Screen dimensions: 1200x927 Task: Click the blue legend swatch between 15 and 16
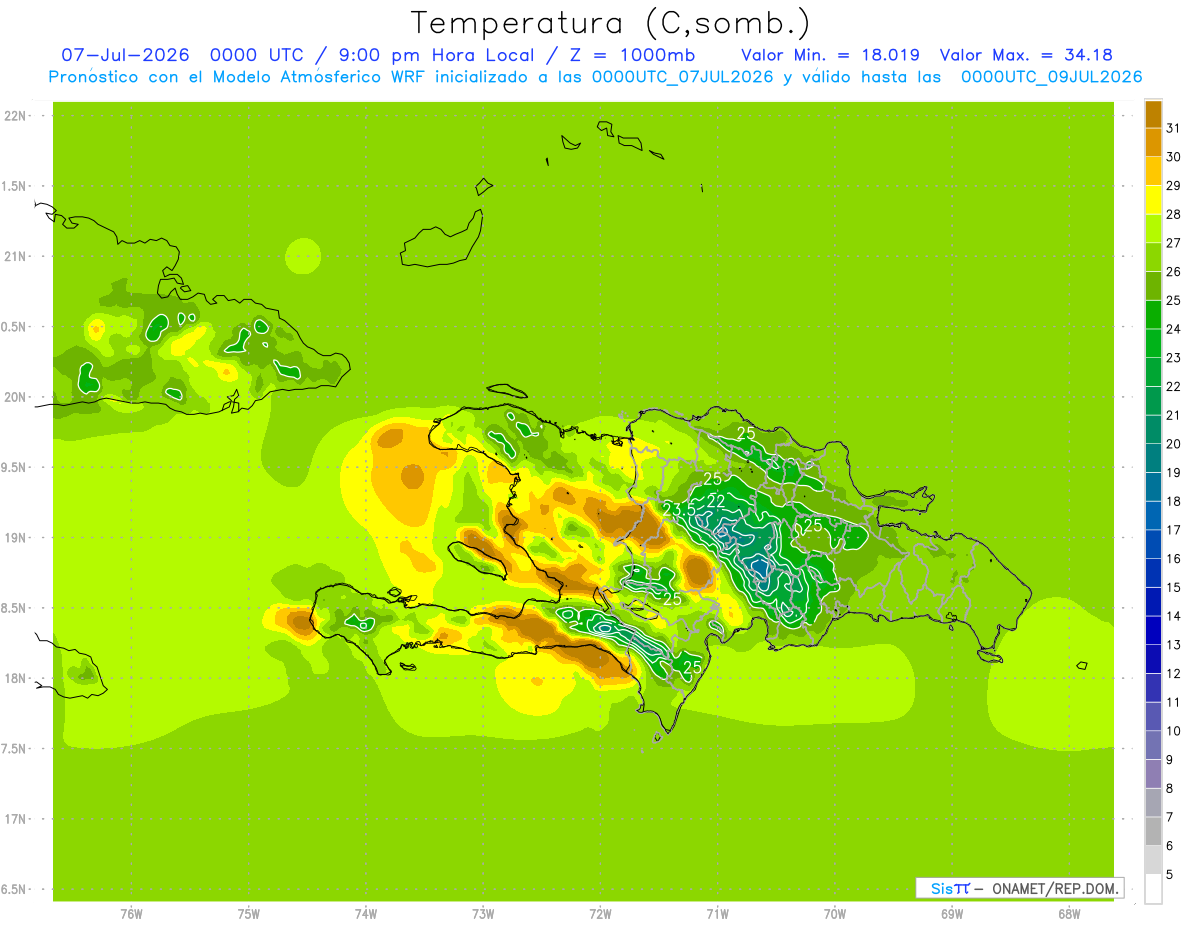1153,573
